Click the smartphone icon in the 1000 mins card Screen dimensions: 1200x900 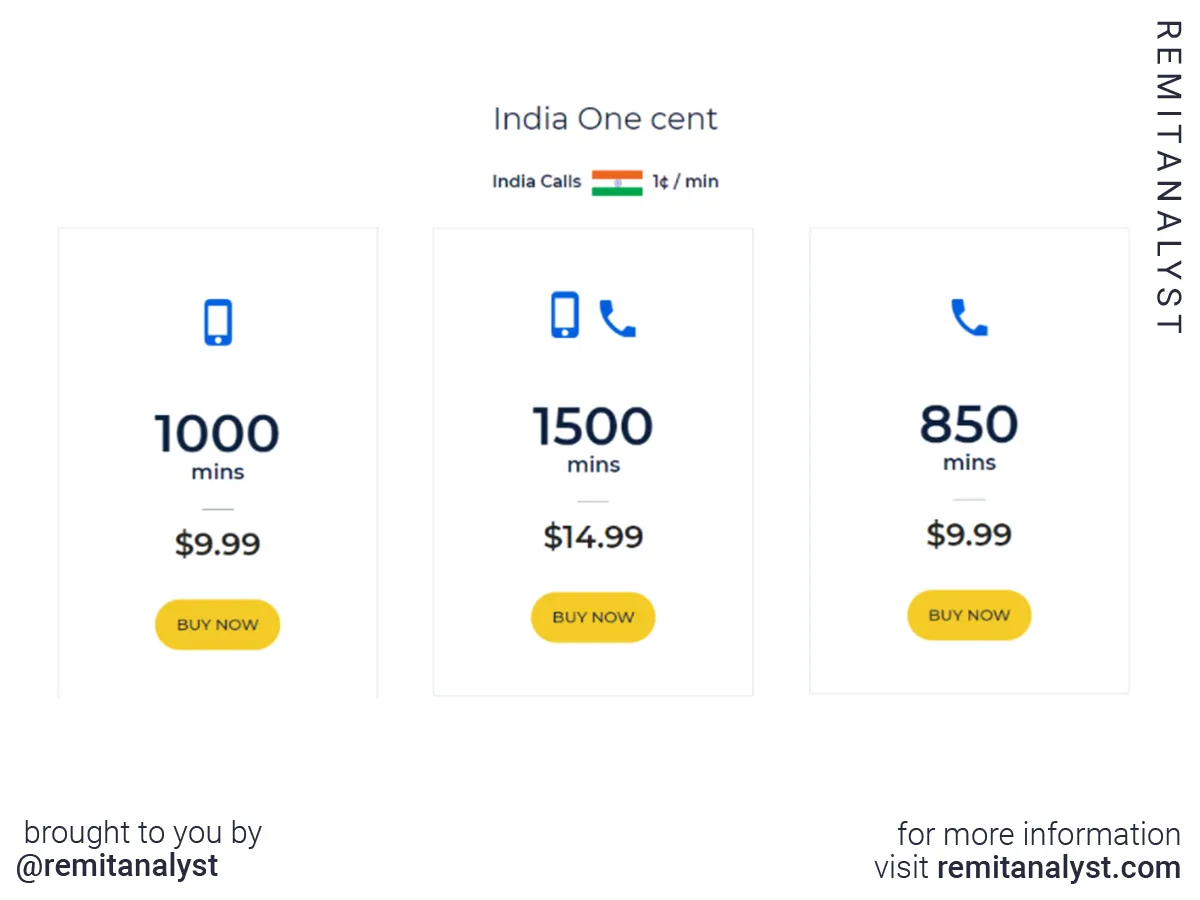[x=218, y=322]
